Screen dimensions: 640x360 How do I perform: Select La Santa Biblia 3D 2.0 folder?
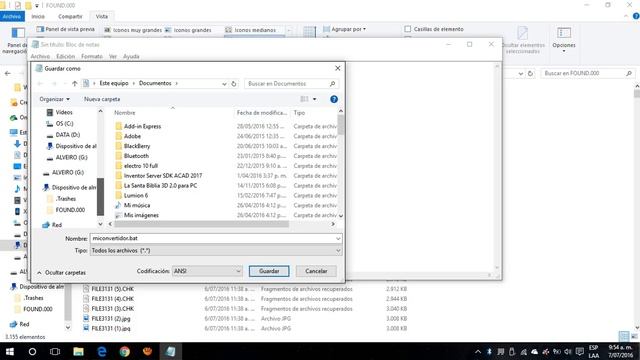[160, 186]
